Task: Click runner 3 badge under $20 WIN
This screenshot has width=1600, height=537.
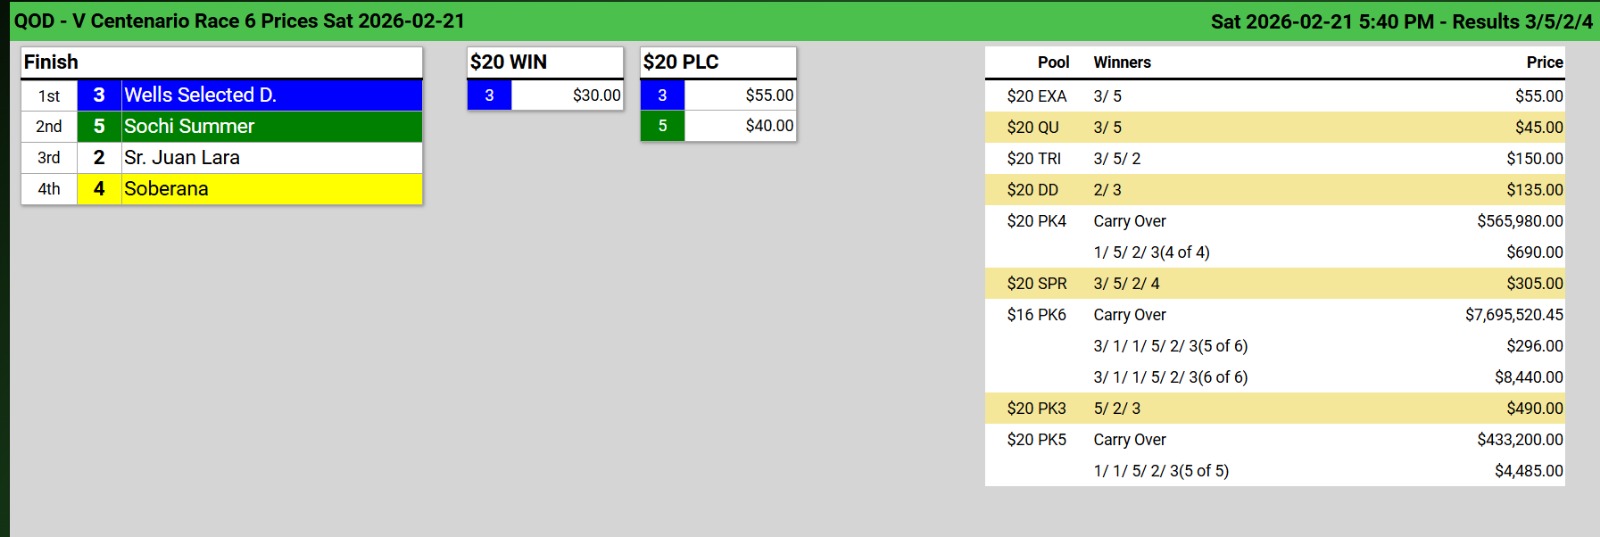Action: [x=489, y=95]
